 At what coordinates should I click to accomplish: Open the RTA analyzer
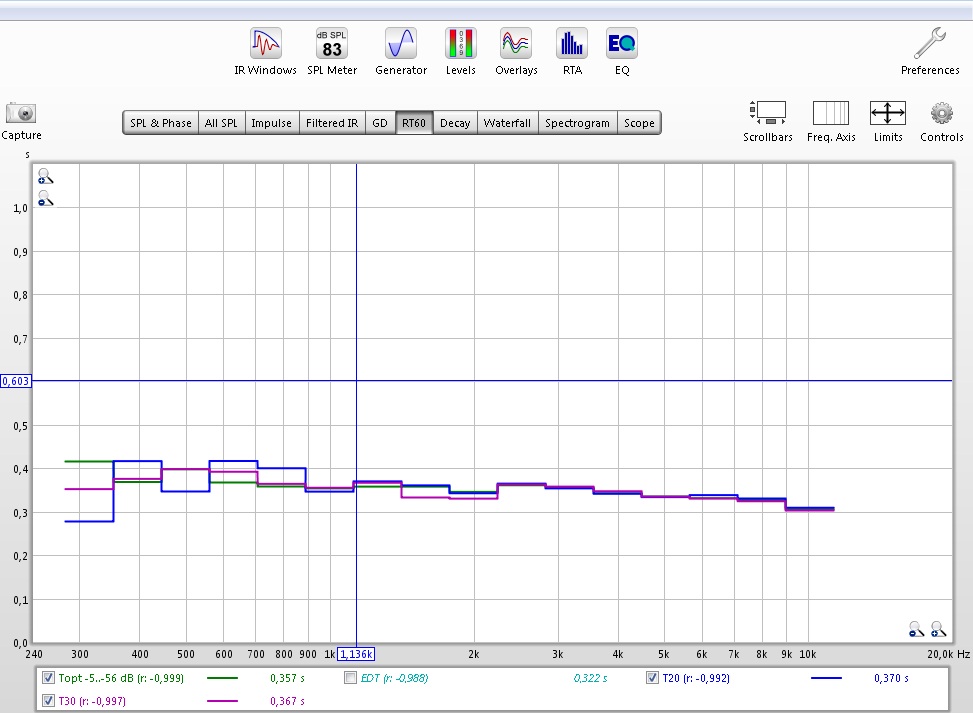pos(572,44)
